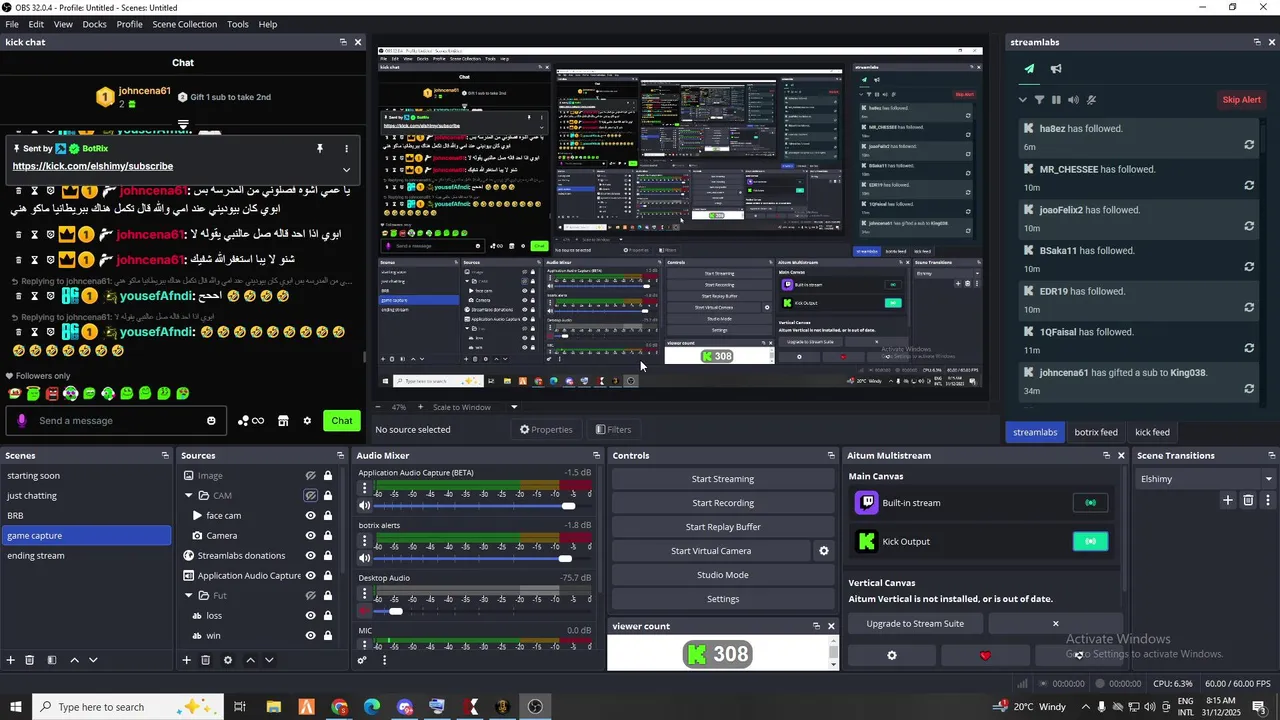Collapse the CAM group in Sources
Image resolution: width=1280 pixels, height=720 pixels.
pos(189,496)
